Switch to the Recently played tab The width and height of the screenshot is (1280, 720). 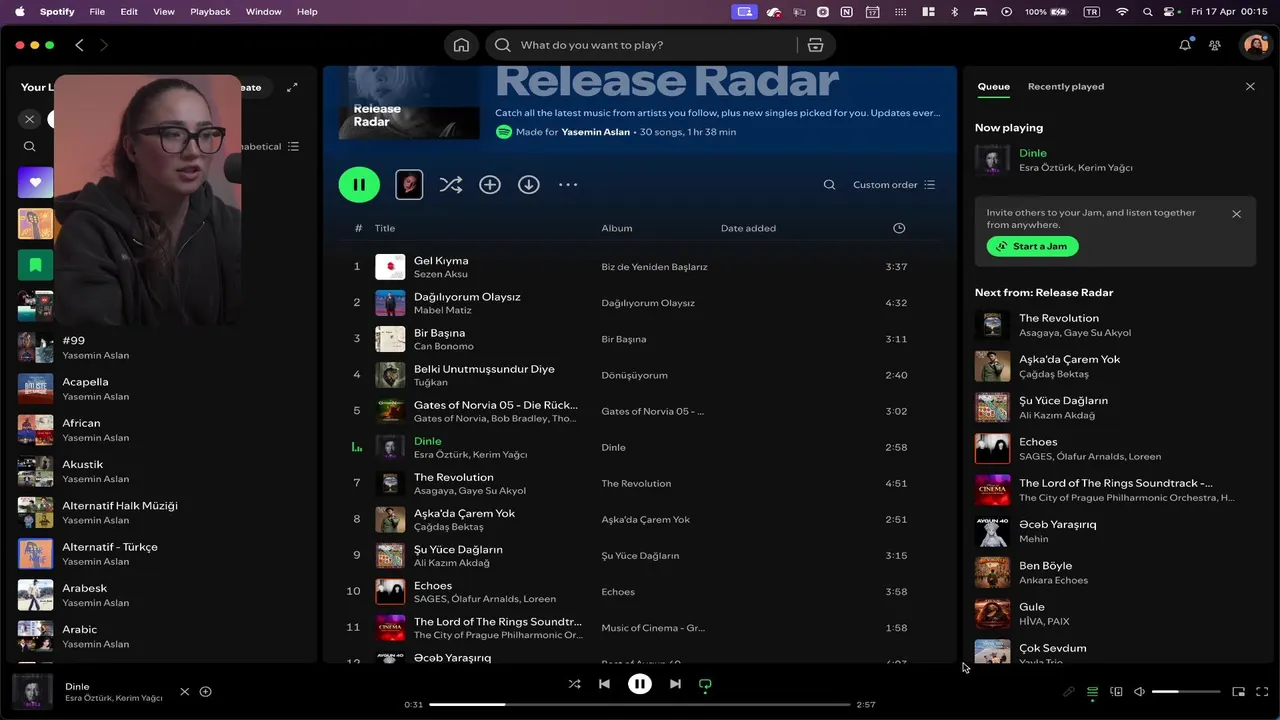(1066, 87)
